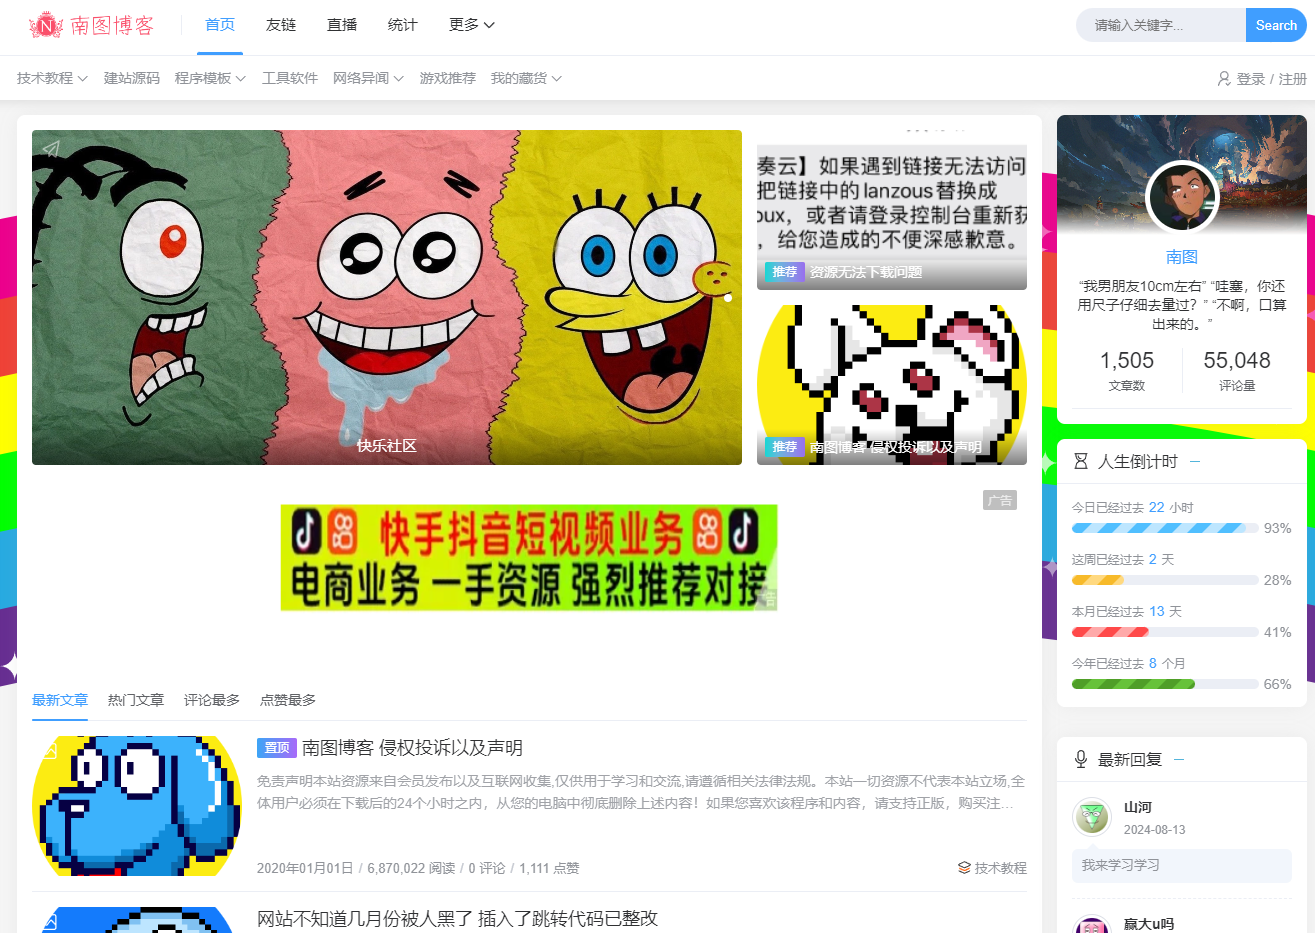
Task: Click the 注册 link
Action: (1293, 79)
